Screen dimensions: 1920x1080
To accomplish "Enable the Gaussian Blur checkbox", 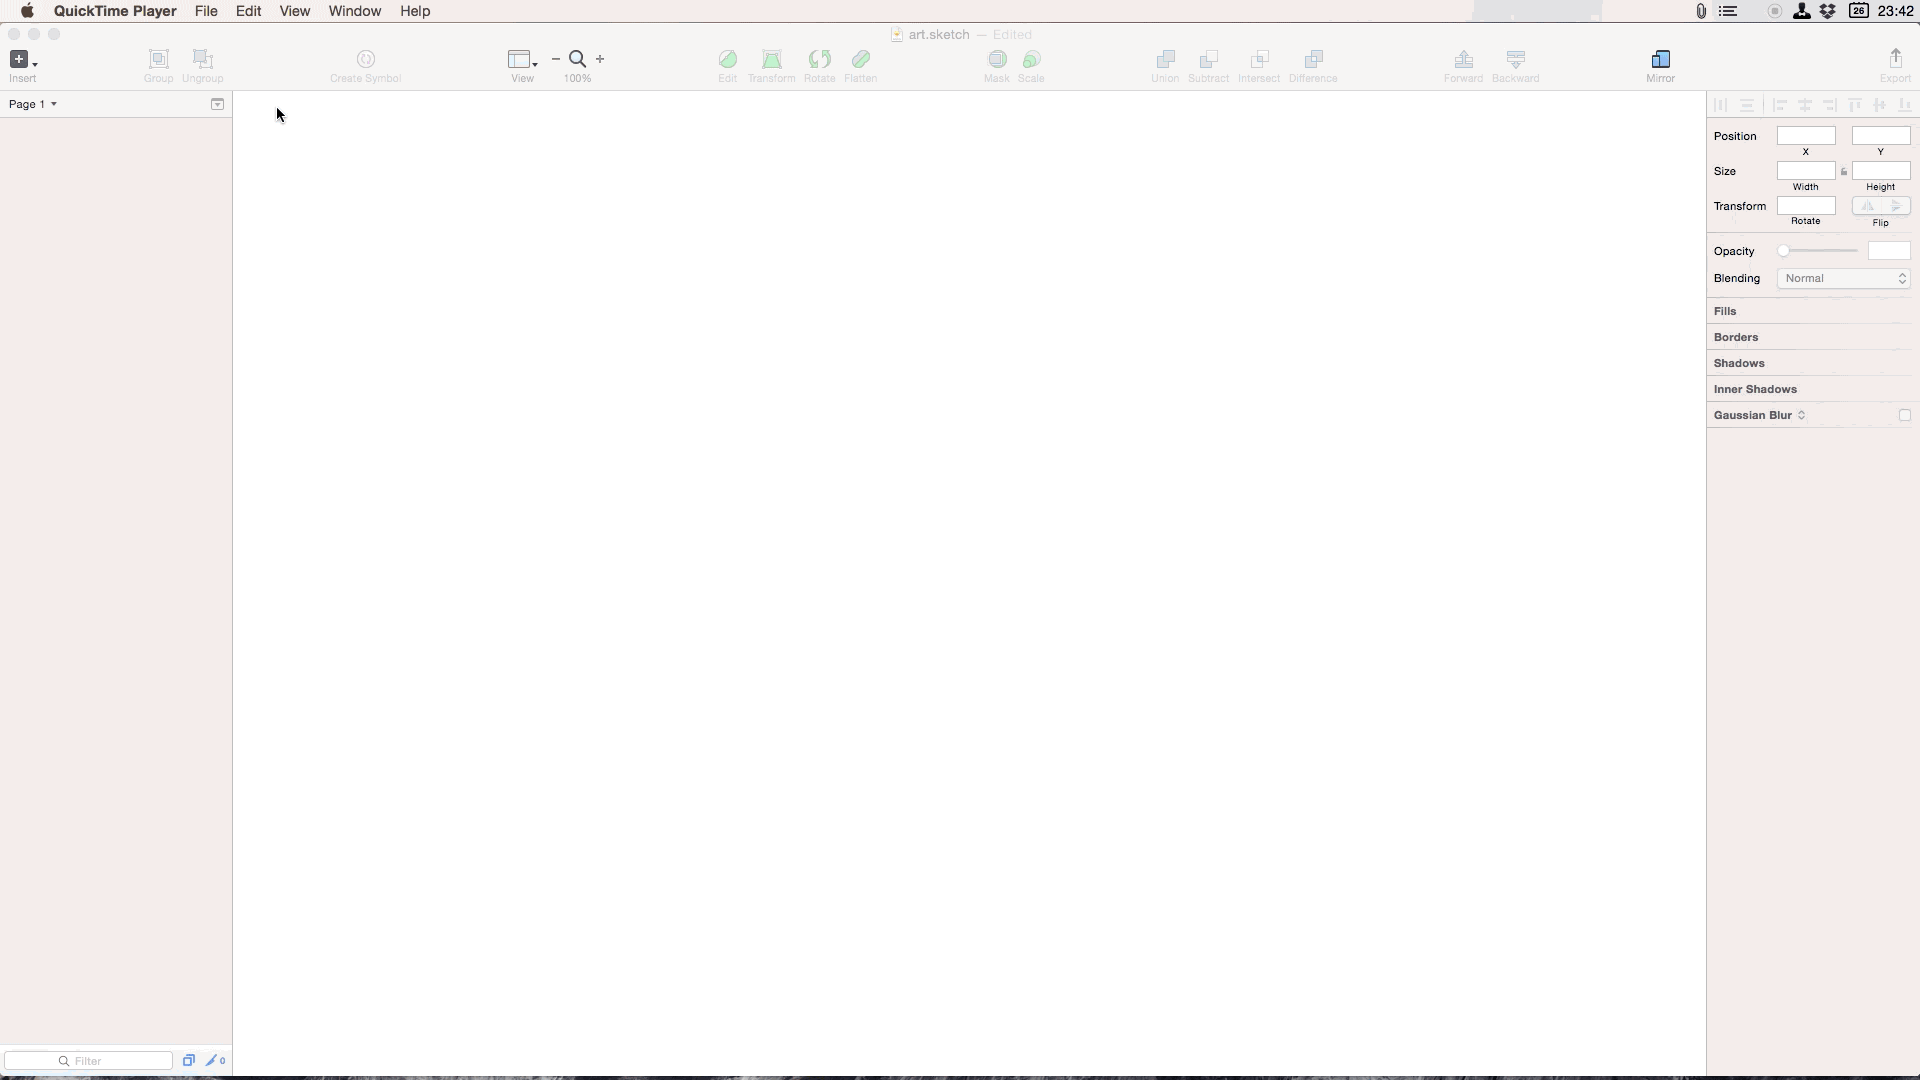I will 1904,415.
